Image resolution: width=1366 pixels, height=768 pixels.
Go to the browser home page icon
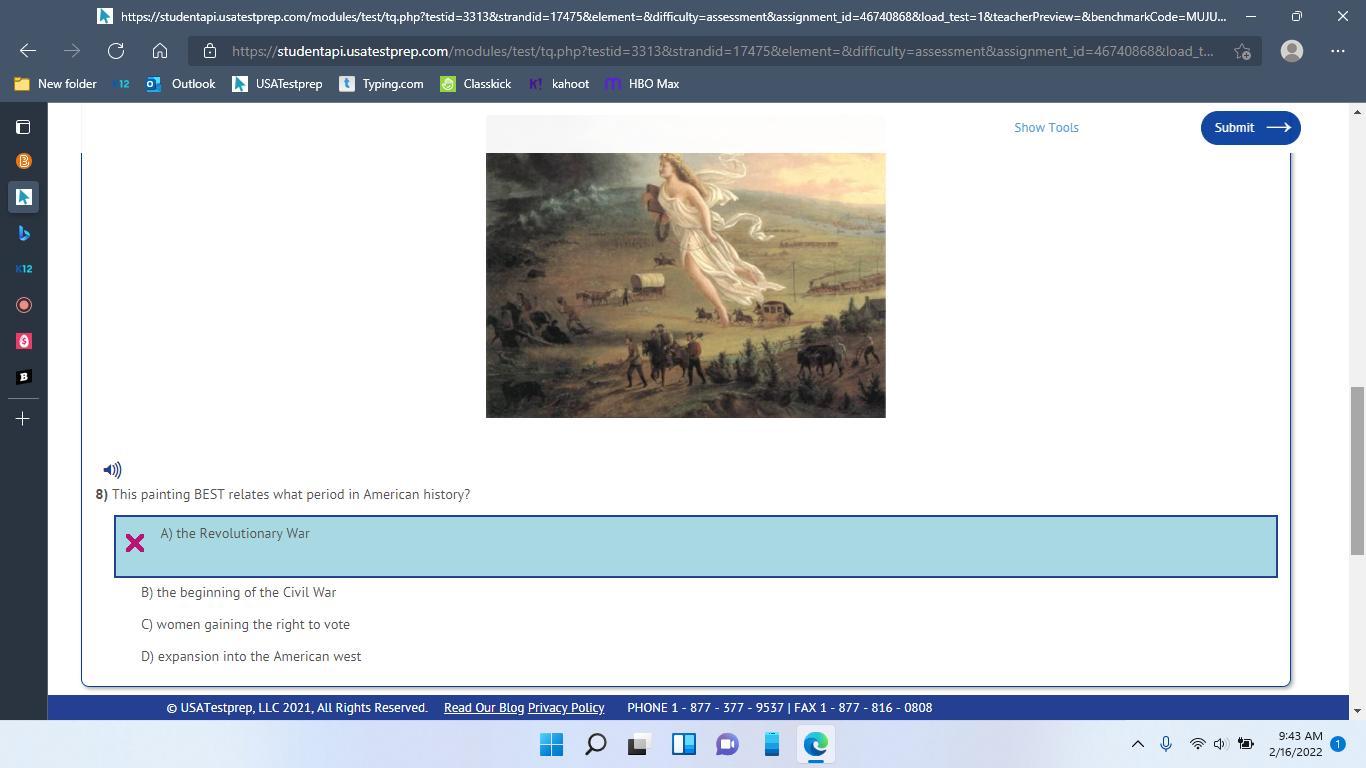coord(160,51)
